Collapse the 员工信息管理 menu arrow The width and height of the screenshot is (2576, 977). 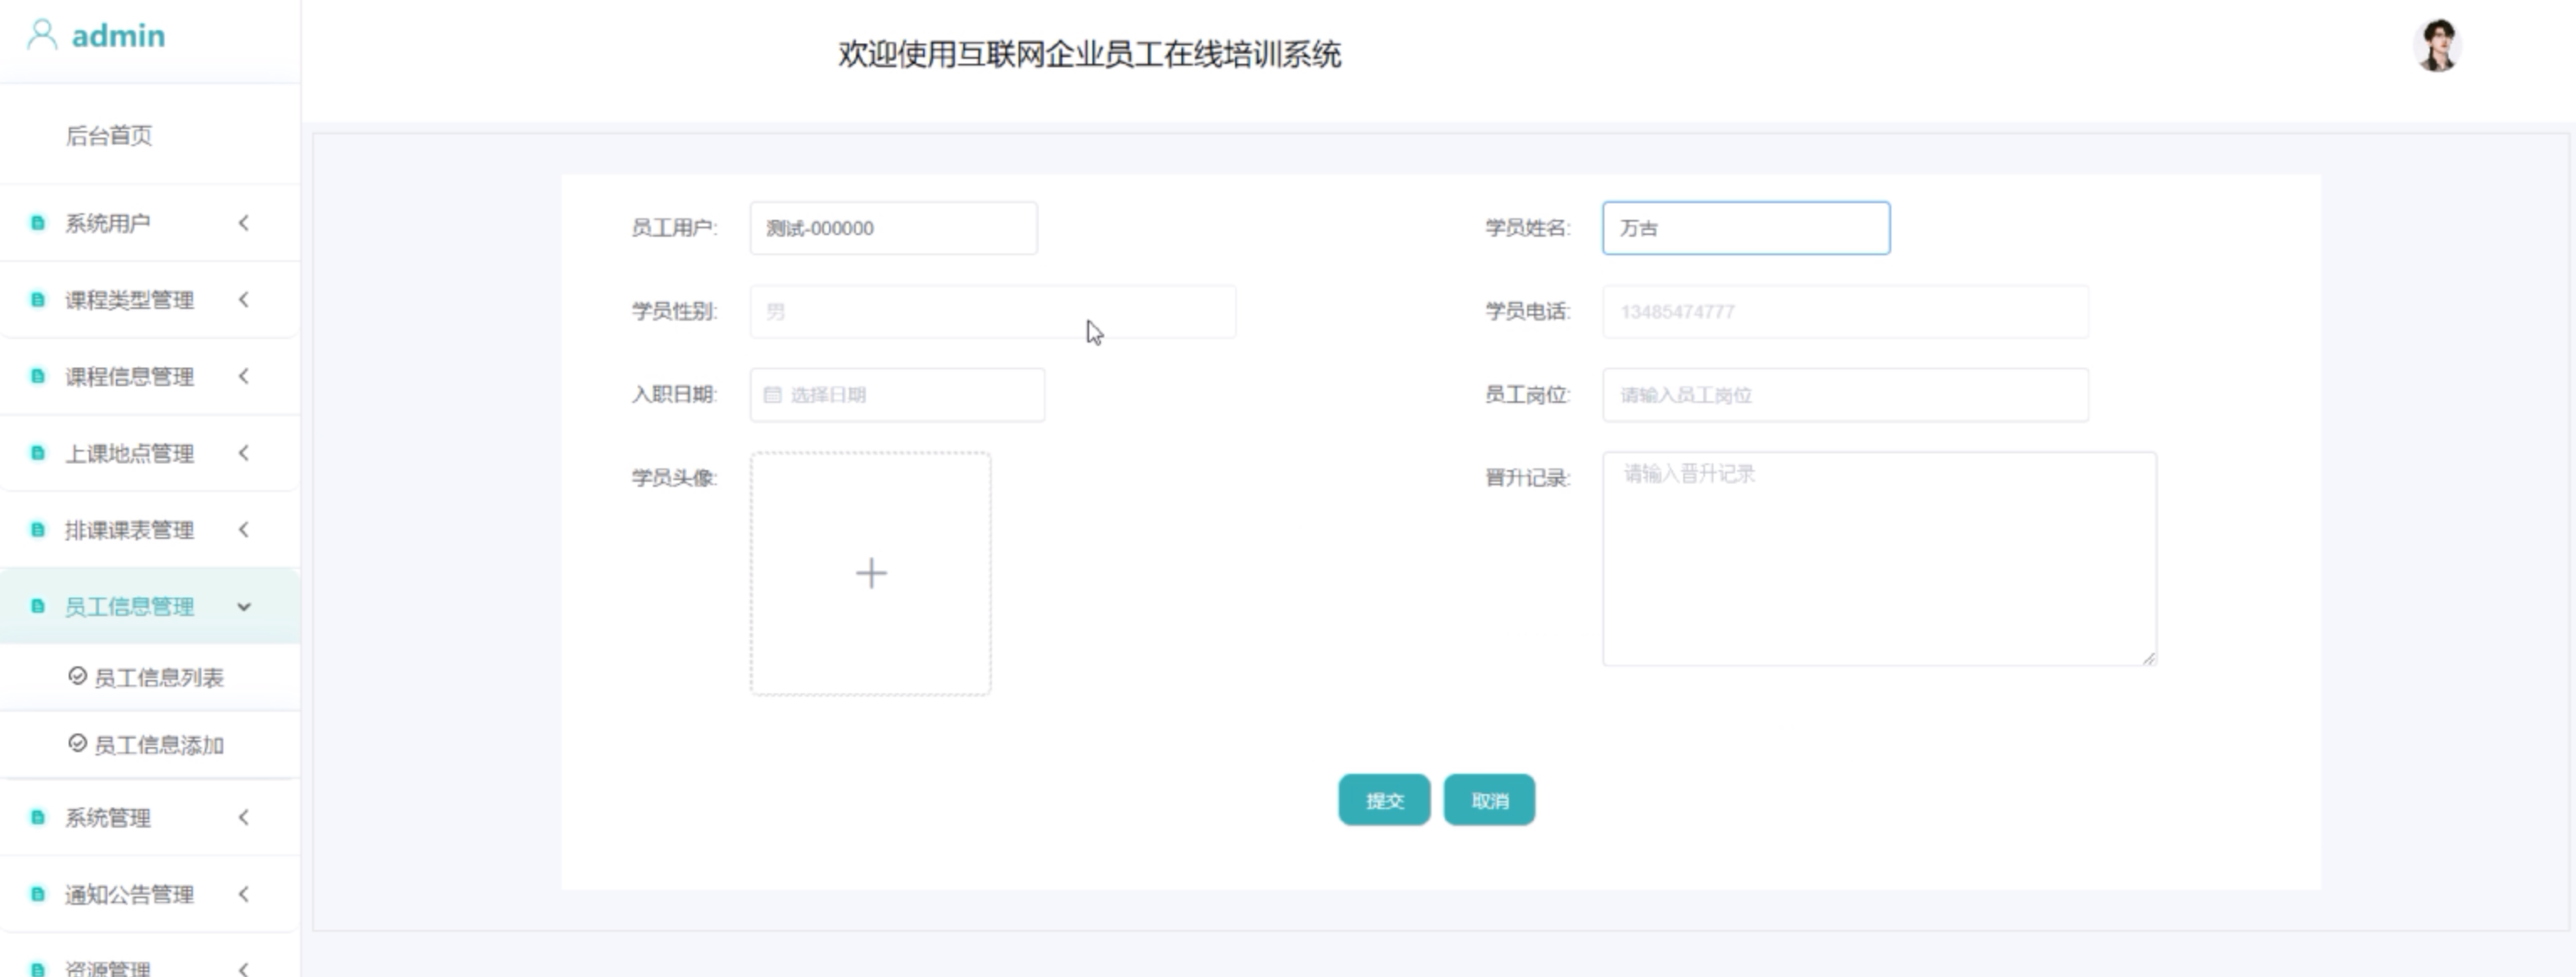point(243,607)
